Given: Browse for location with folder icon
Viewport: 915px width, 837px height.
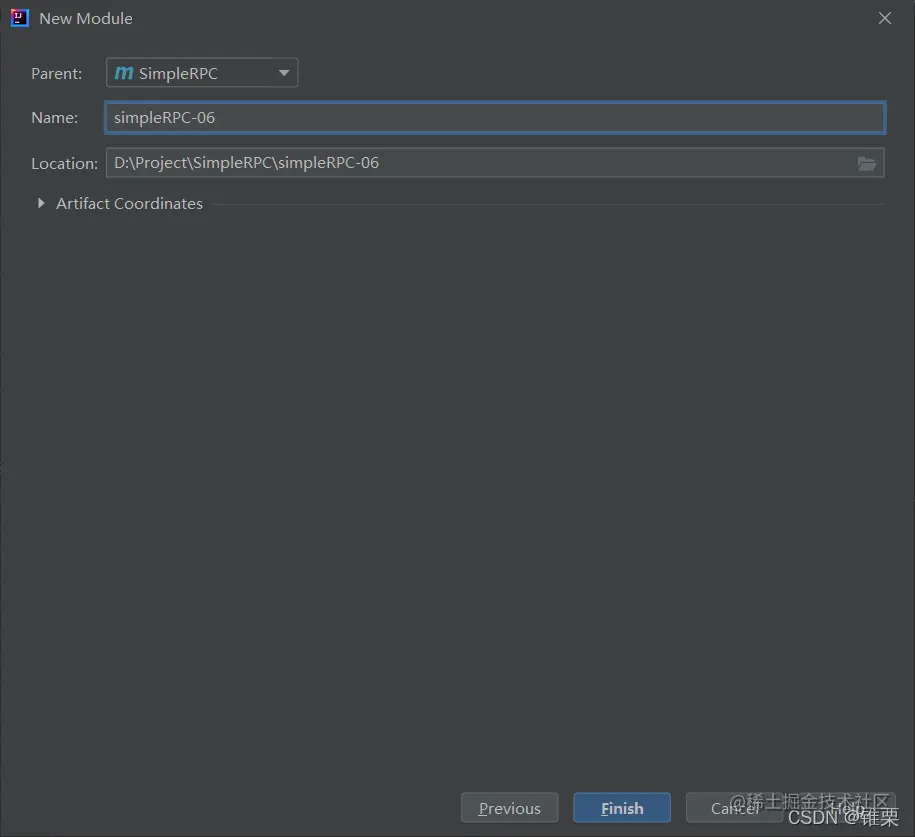Looking at the screenshot, I should (x=867, y=164).
